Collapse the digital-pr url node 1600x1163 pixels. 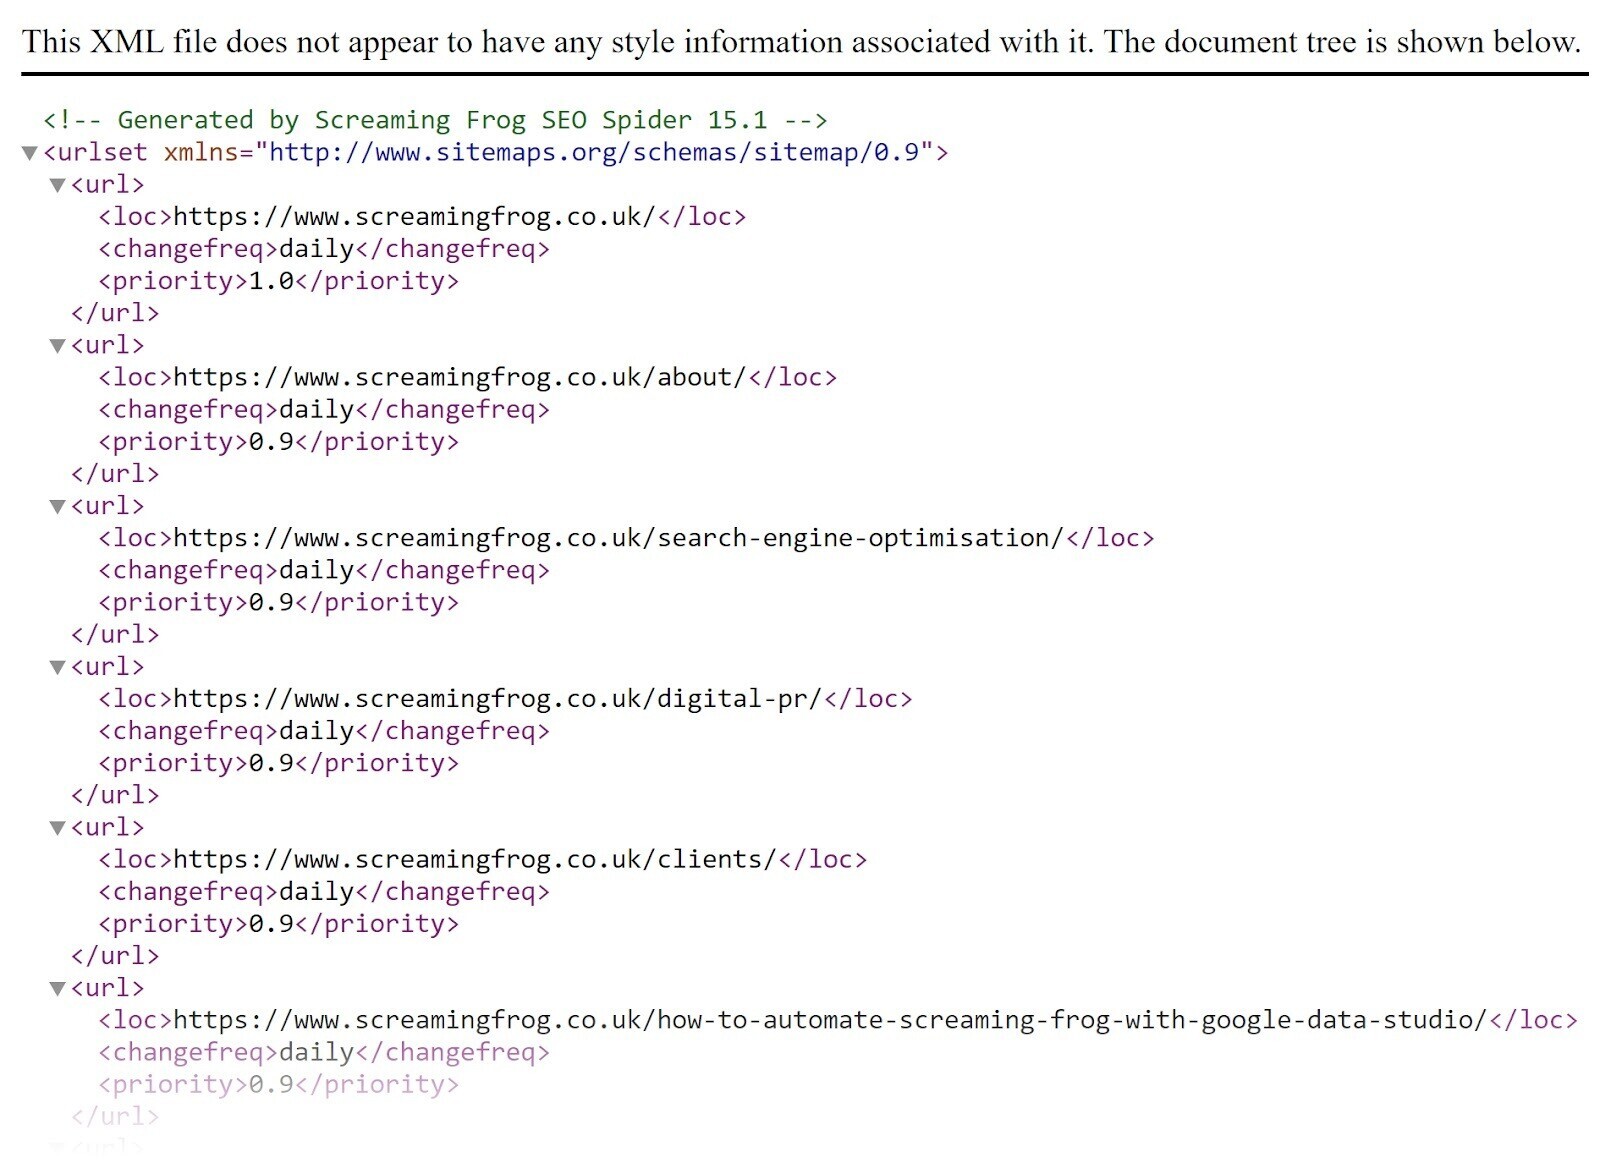click(56, 667)
